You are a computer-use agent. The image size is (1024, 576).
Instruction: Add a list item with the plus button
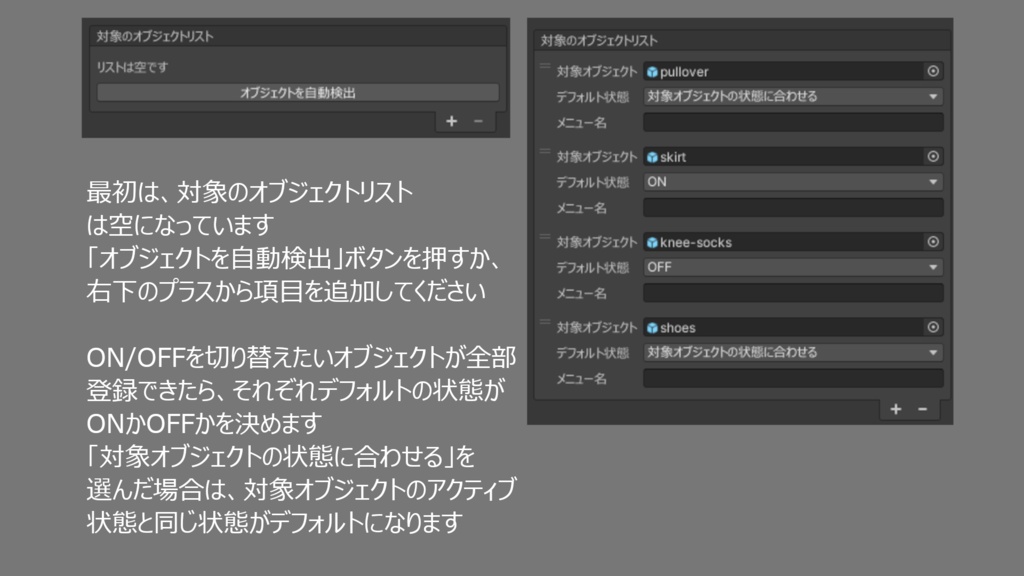click(x=895, y=408)
